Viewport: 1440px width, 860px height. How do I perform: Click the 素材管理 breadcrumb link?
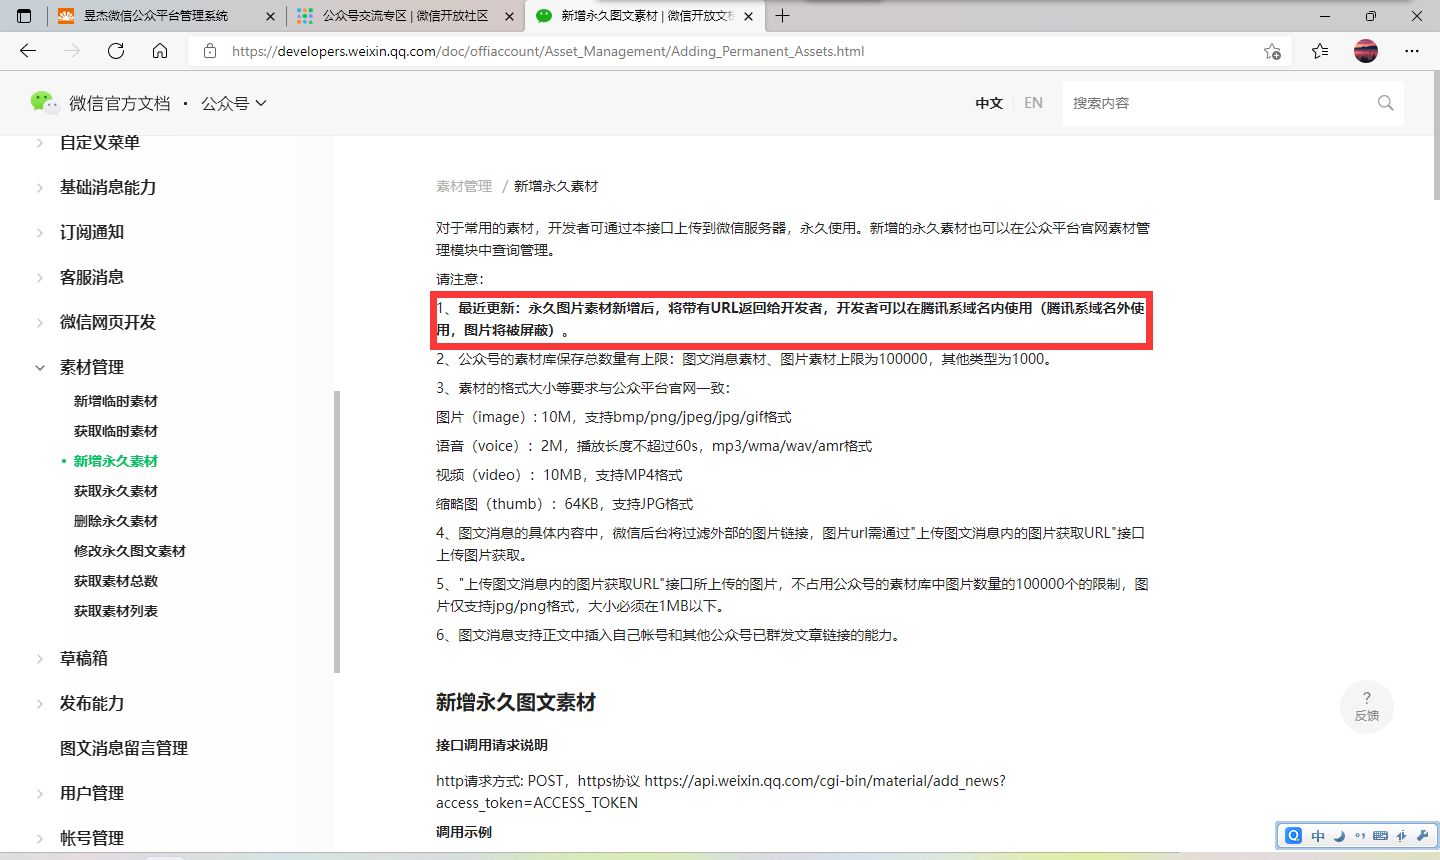(x=464, y=186)
